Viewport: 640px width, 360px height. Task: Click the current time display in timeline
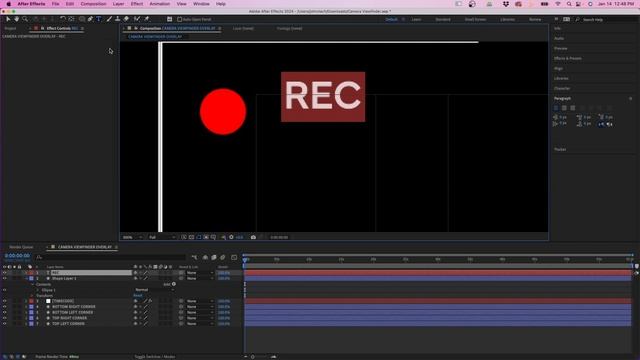17,256
